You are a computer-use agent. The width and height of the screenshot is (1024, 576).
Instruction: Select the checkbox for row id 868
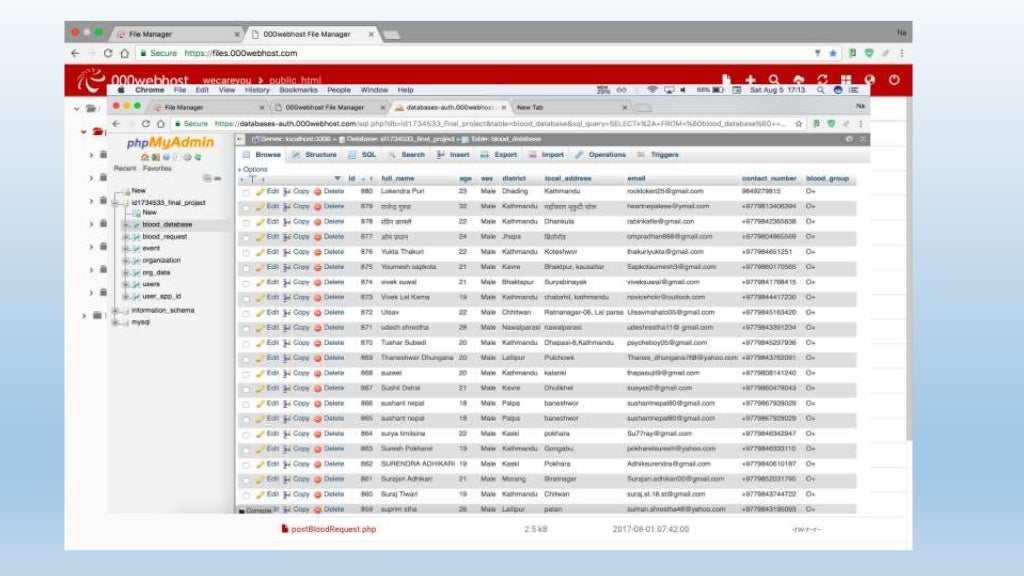[x=246, y=373]
